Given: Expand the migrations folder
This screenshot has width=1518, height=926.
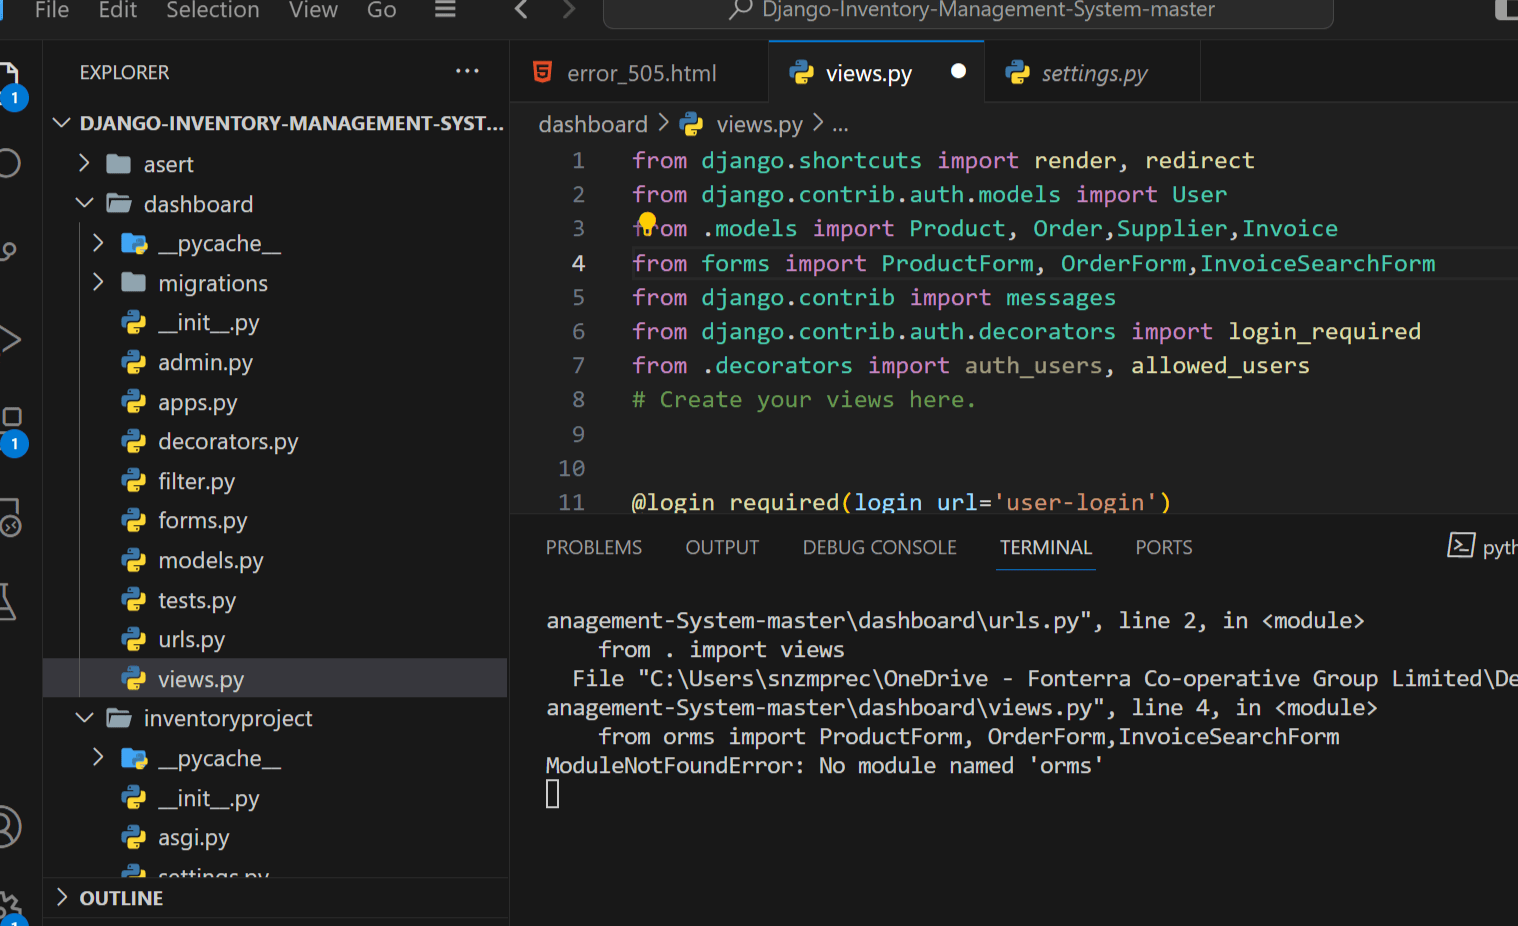Looking at the screenshot, I should click(x=98, y=283).
